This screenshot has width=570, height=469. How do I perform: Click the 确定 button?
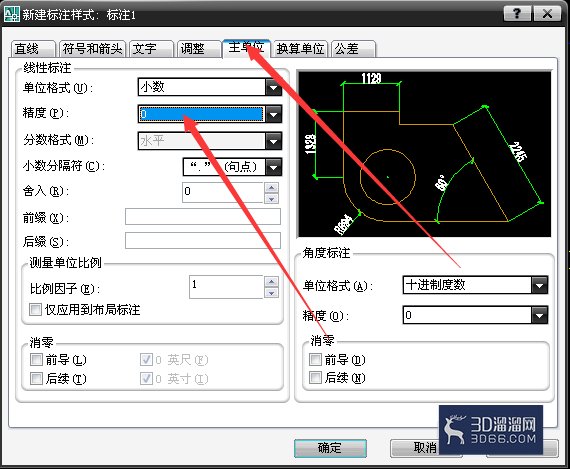click(330, 448)
